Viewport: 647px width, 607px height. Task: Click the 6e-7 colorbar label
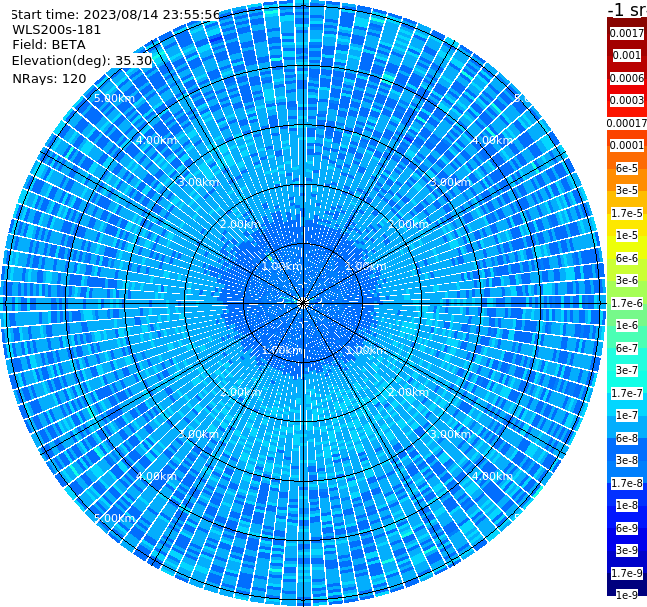point(627,348)
